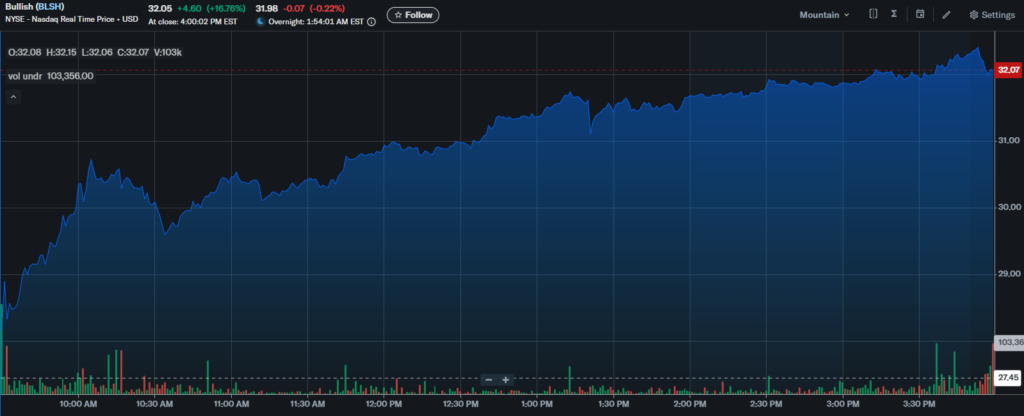Click the 103.36 volume label on axis

tap(1009, 343)
